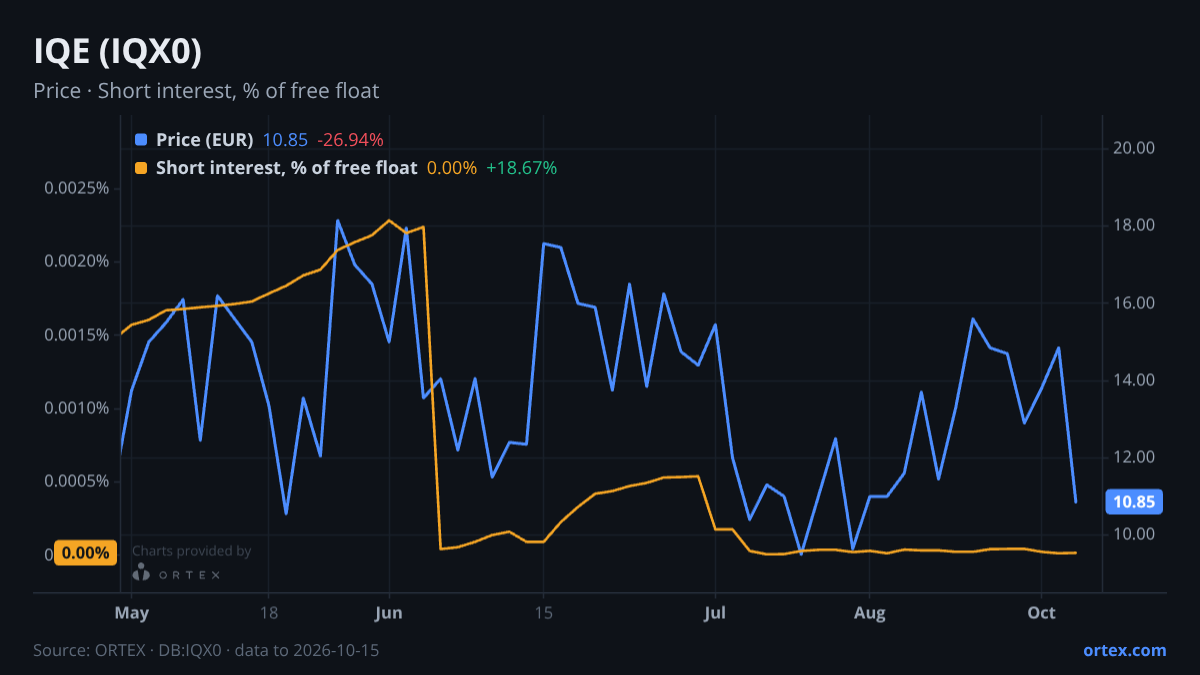Select the Price (EUR) legend label
The image size is (1200, 675).
click(x=205, y=140)
